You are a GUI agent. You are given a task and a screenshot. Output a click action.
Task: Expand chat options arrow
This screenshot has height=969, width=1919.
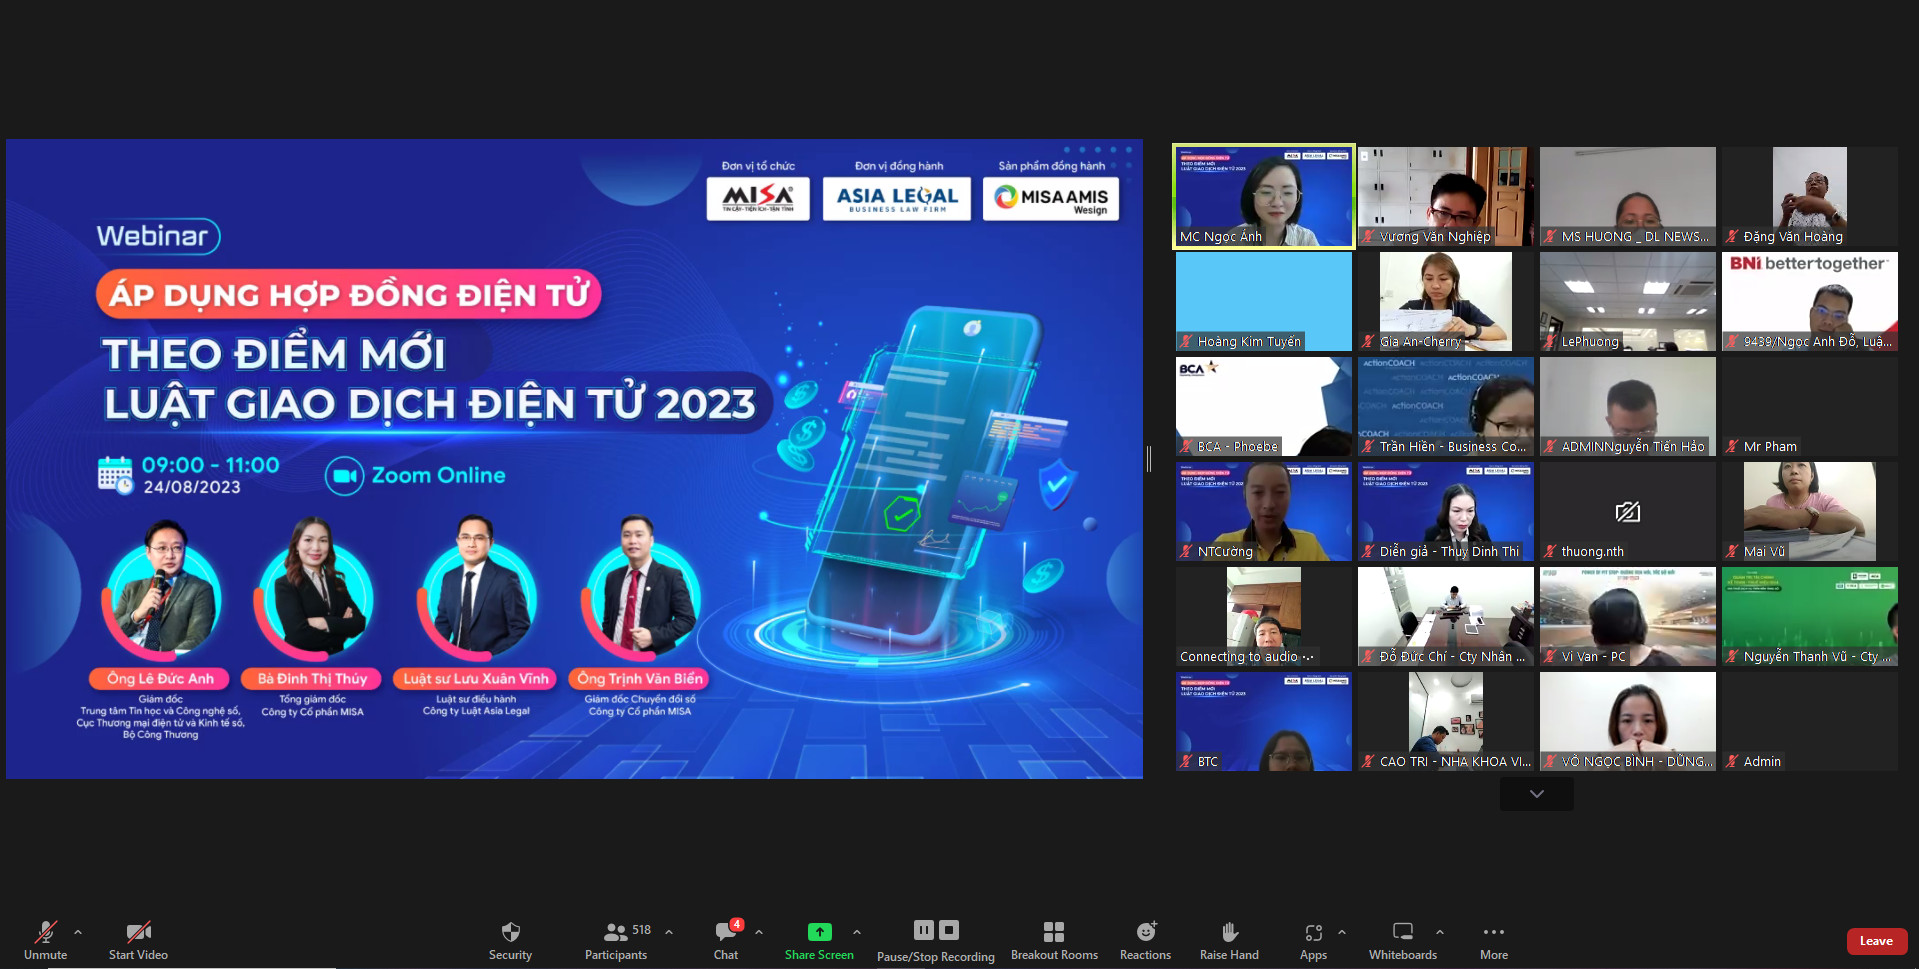(x=759, y=932)
